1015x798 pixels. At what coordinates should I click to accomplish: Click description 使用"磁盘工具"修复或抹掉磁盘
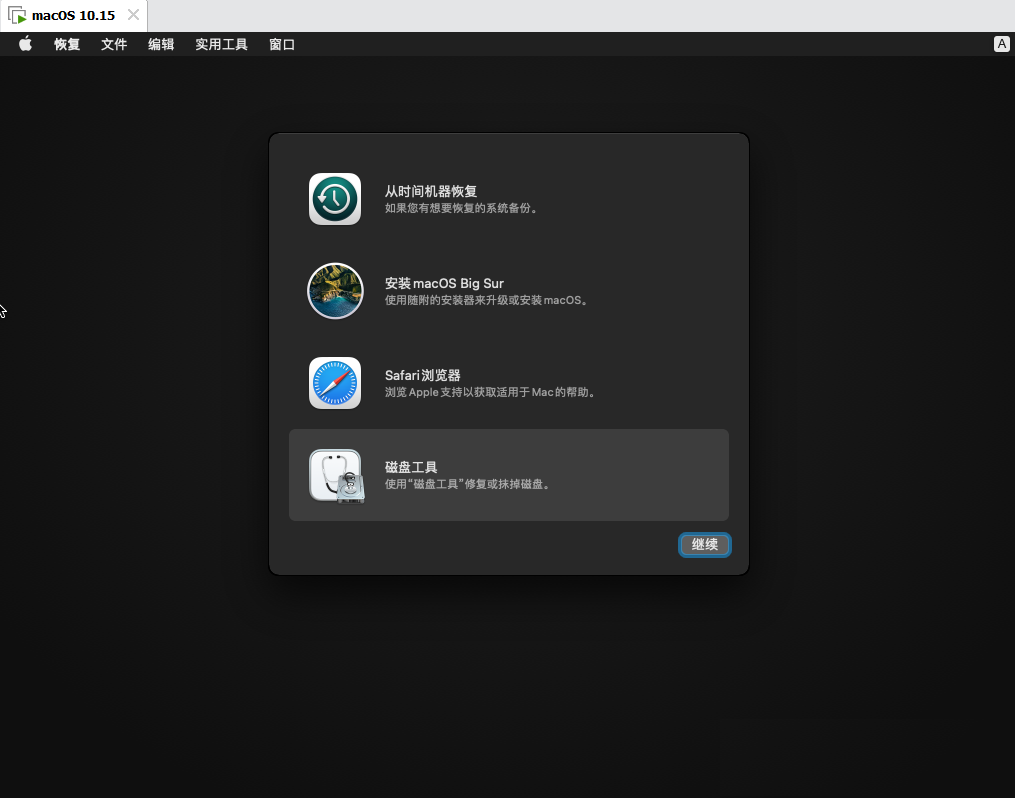(x=467, y=484)
